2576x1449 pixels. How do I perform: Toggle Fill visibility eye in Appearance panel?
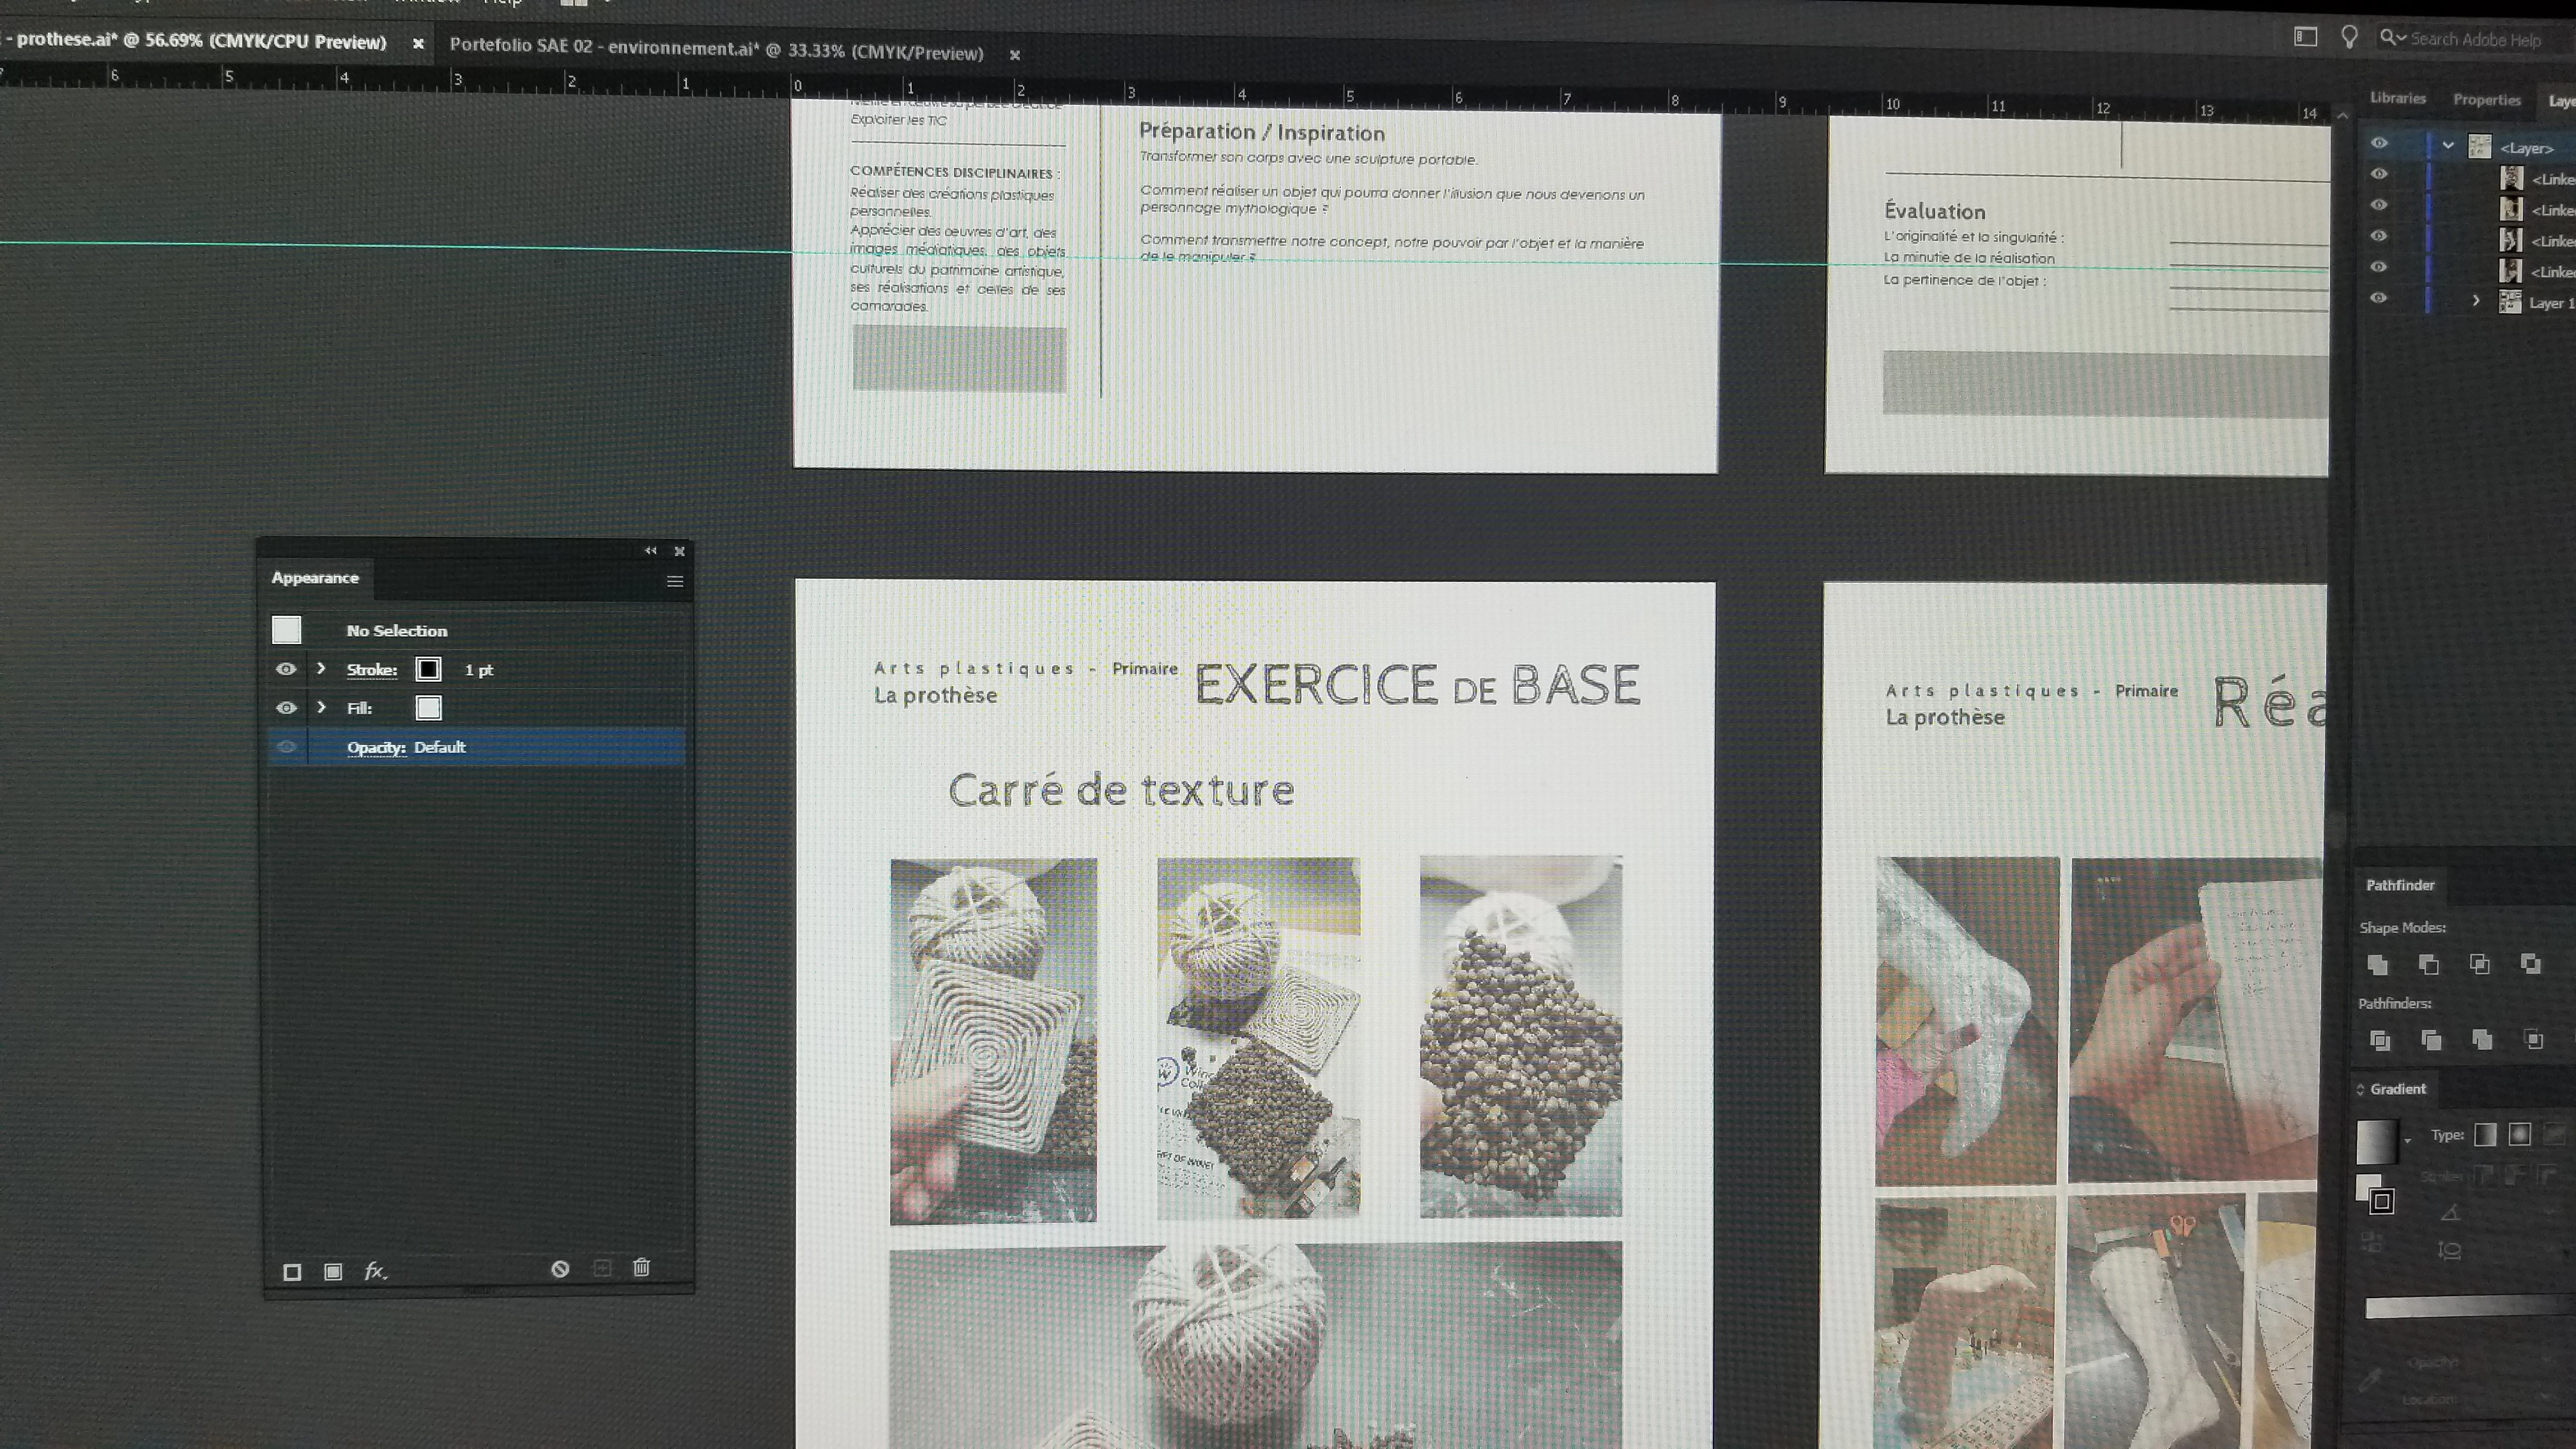(286, 708)
